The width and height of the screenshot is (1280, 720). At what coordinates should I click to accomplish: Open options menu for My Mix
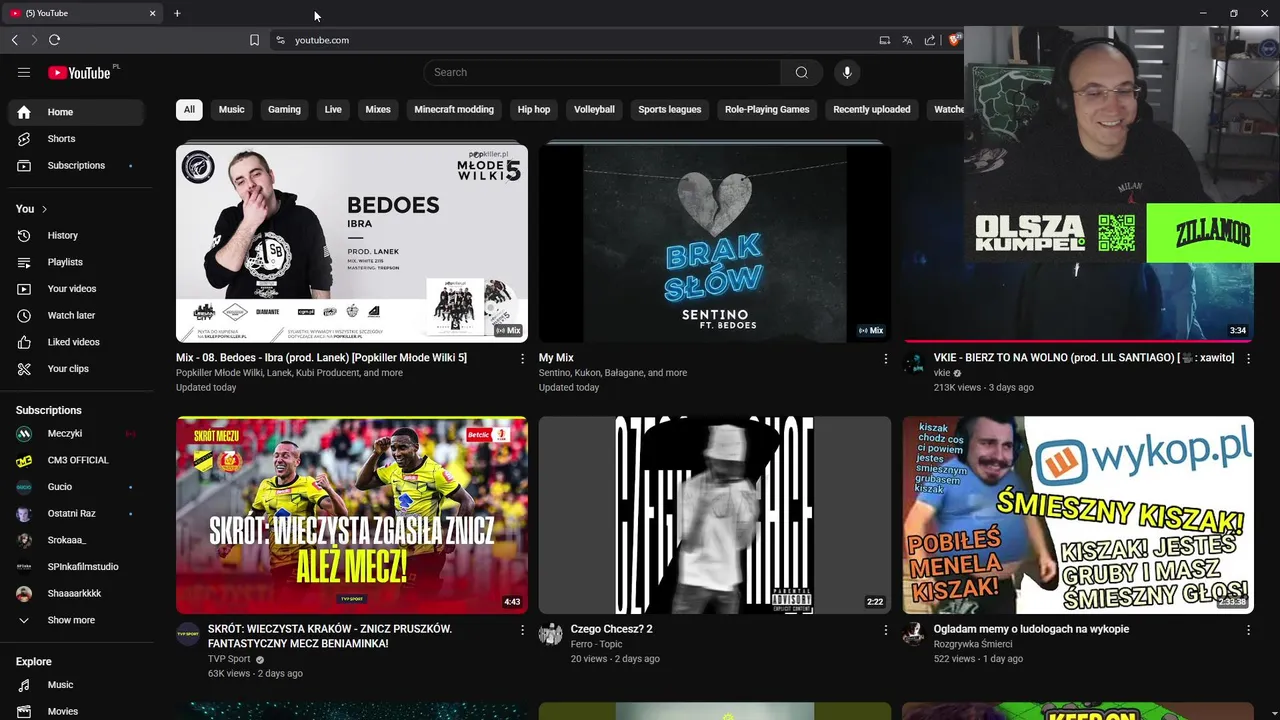885,358
